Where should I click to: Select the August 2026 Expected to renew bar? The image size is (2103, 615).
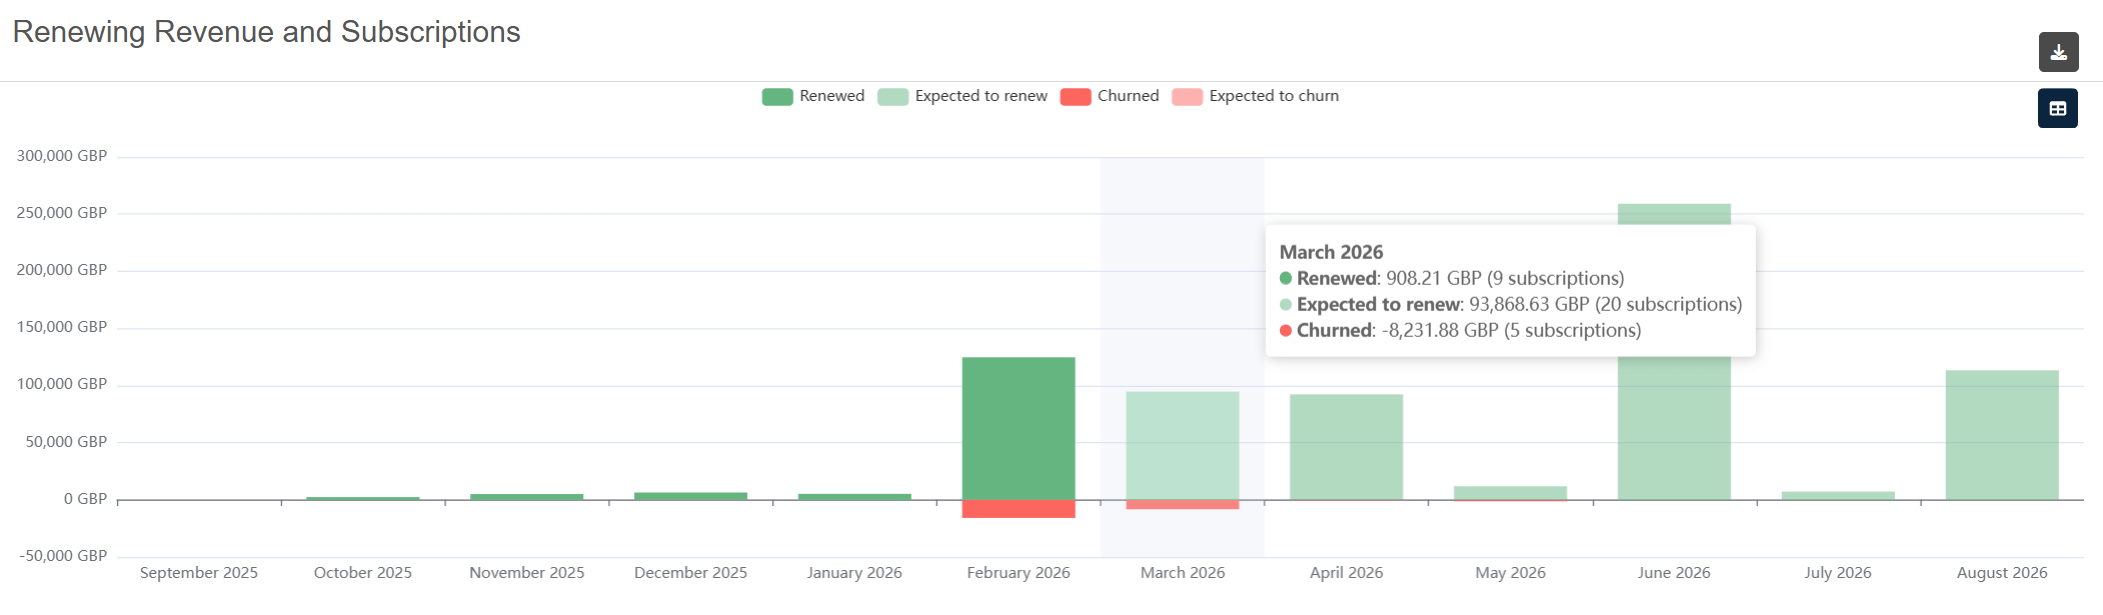2002,435
